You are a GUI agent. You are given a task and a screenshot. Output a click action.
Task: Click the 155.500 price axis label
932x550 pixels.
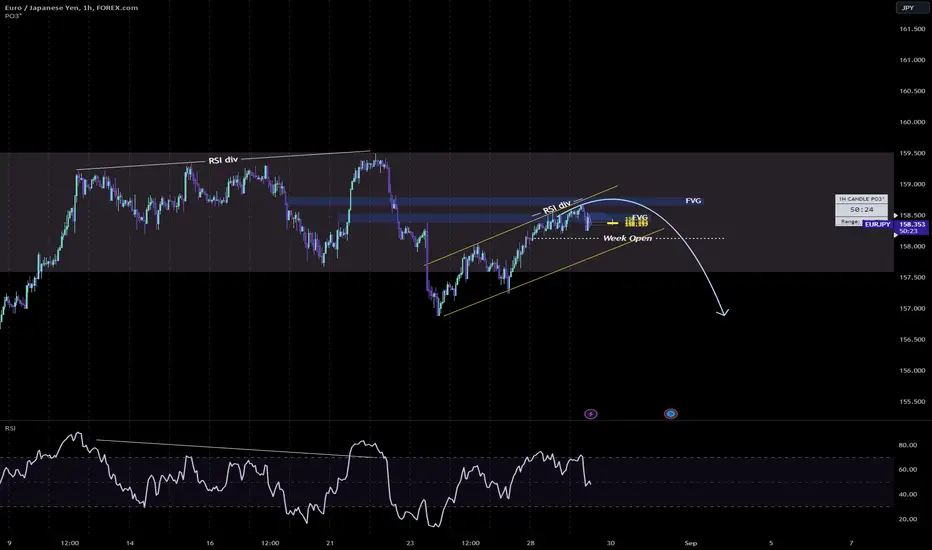[x=912, y=401]
